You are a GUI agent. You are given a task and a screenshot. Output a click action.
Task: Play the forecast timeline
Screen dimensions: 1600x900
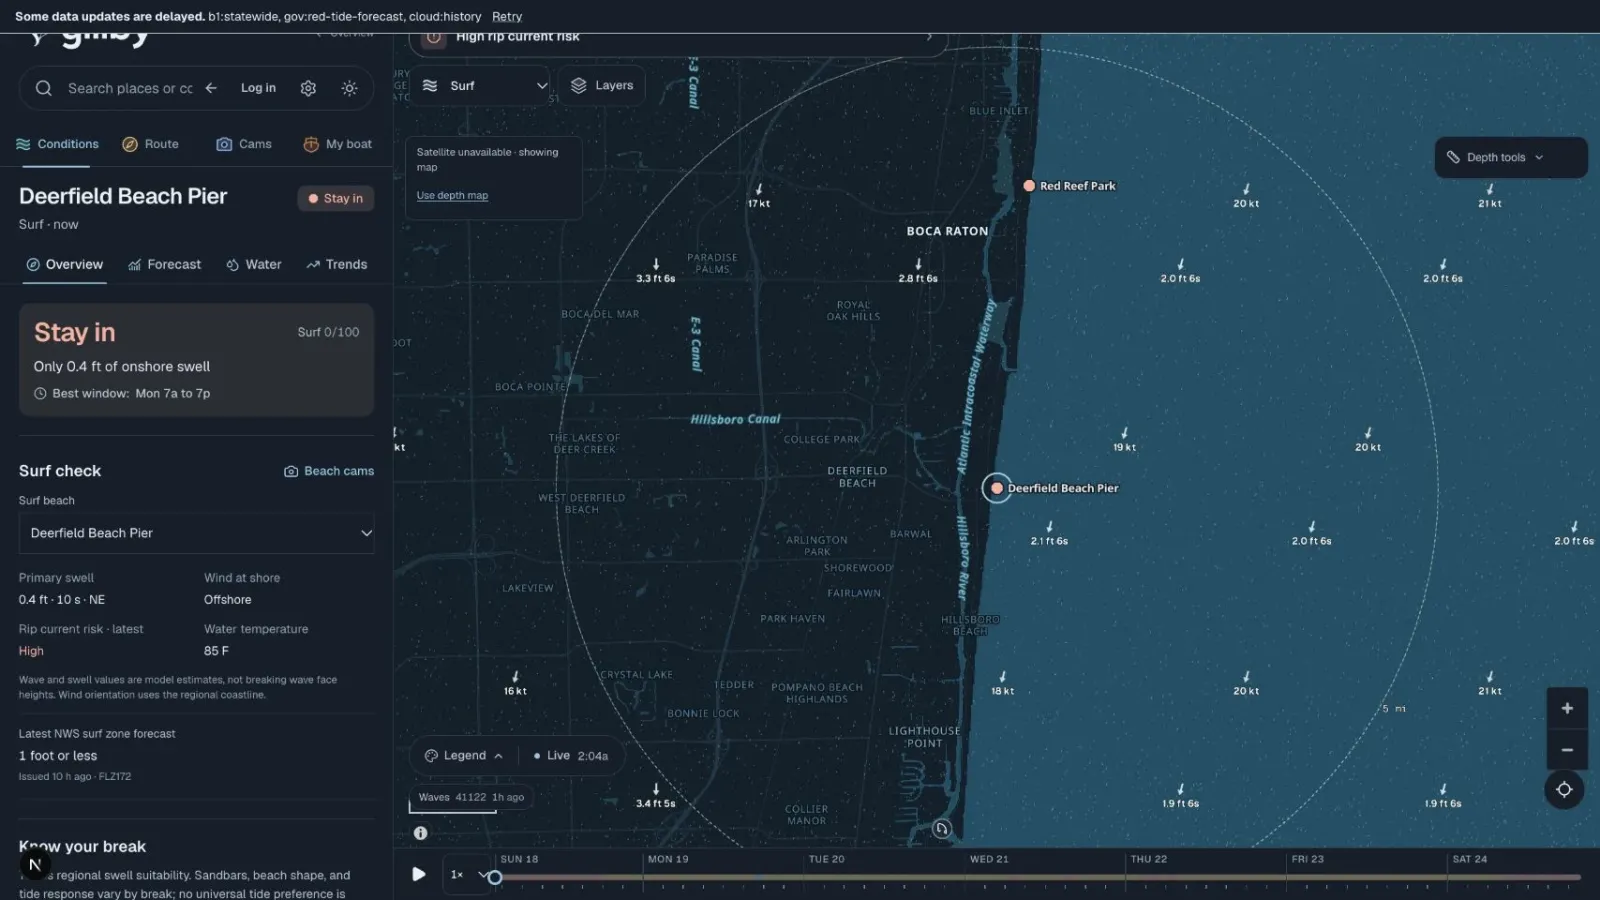tap(418, 874)
